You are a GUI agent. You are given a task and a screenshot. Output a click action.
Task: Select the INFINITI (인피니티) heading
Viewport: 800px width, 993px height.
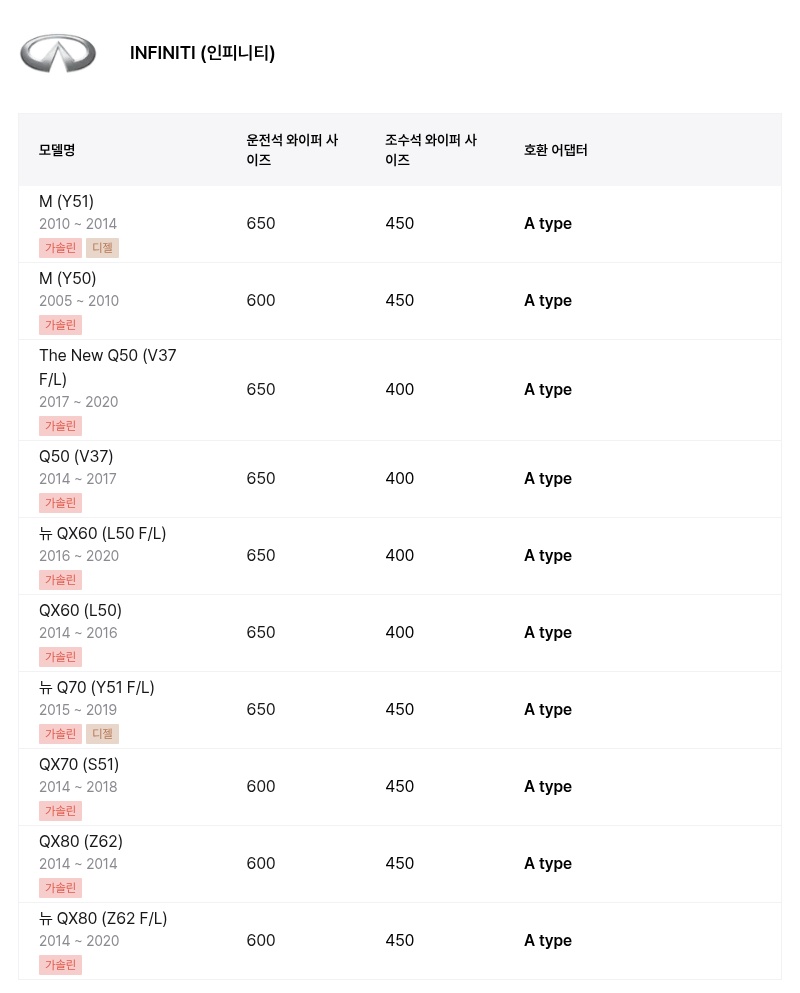click(202, 53)
